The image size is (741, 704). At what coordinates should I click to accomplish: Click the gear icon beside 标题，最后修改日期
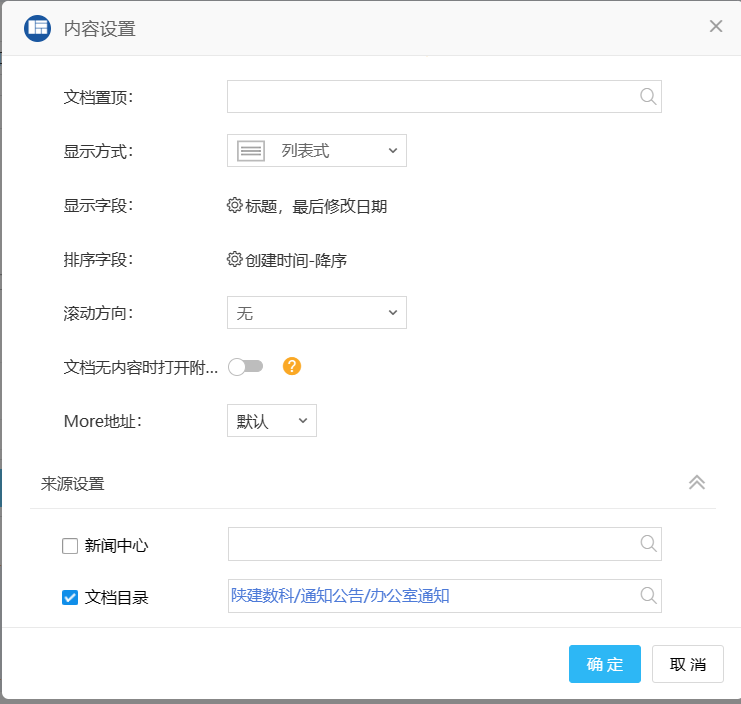[x=235, y=206]
